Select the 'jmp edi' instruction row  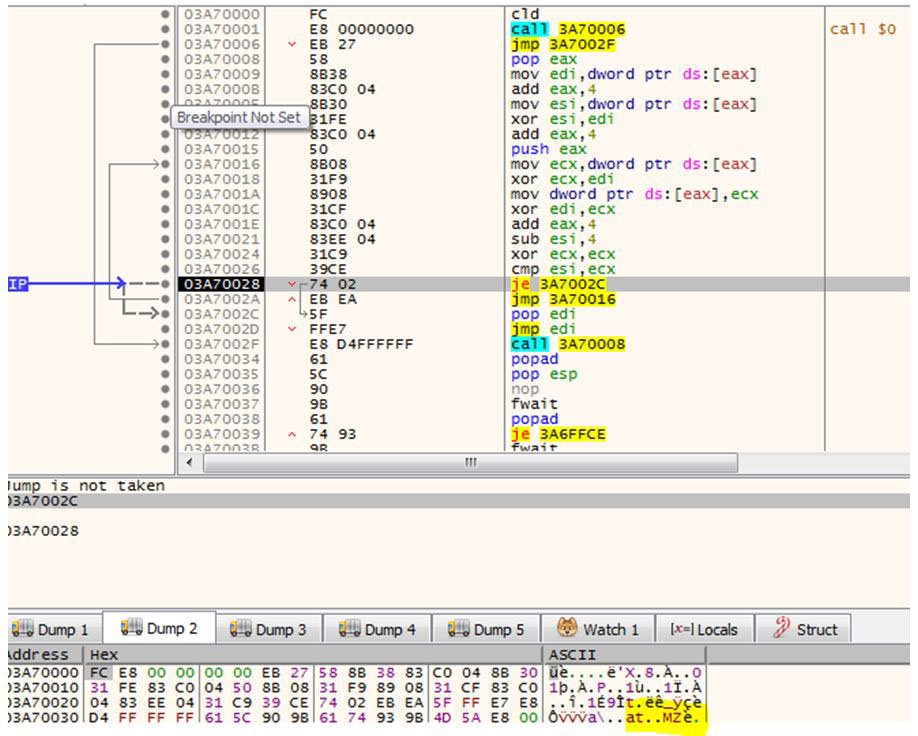click(534, 330)
